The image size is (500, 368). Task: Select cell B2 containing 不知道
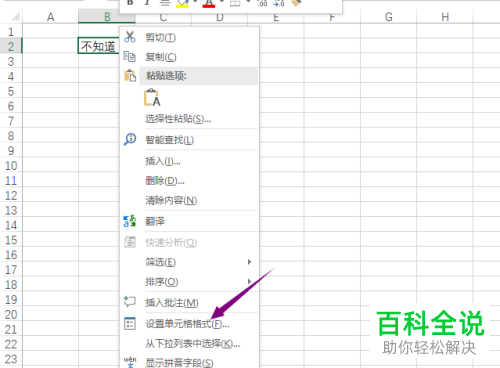click(99, 46)
